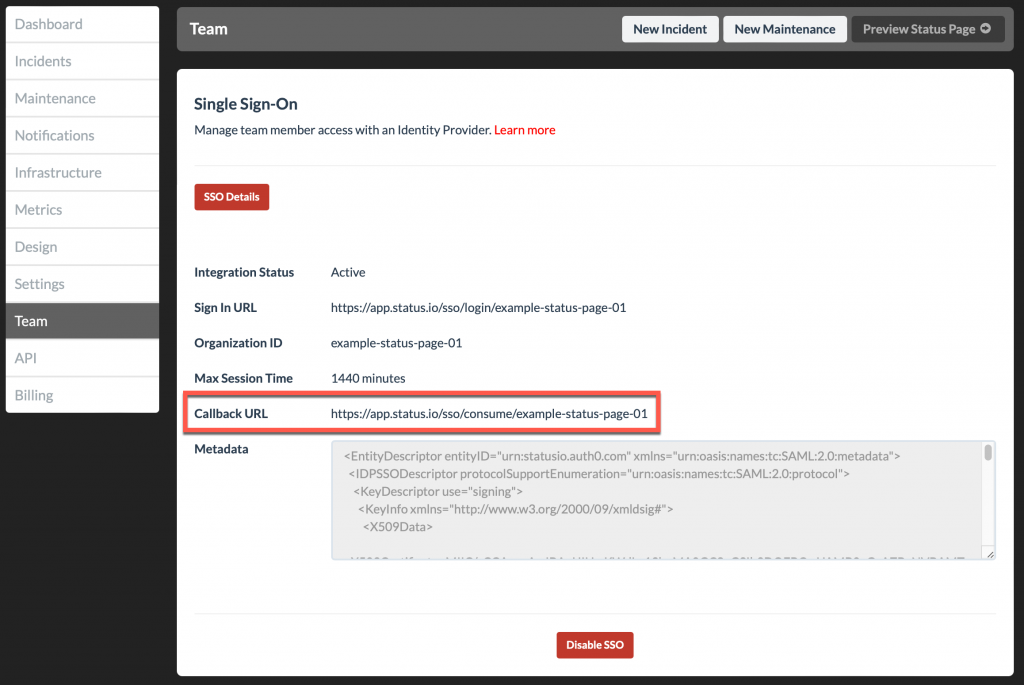Open SSO Details
Screen dimensions: 1024x685
click(x=231, y=196)
